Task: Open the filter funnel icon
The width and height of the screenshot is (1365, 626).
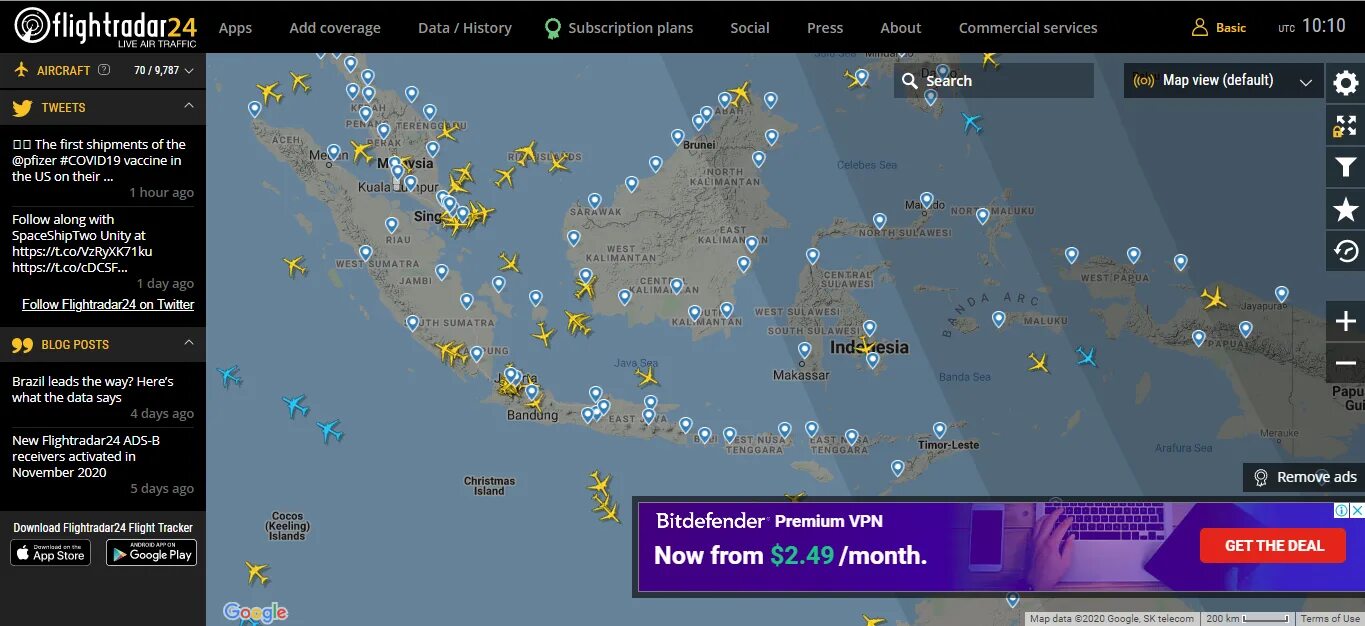Action: (x=1346, y=167)
